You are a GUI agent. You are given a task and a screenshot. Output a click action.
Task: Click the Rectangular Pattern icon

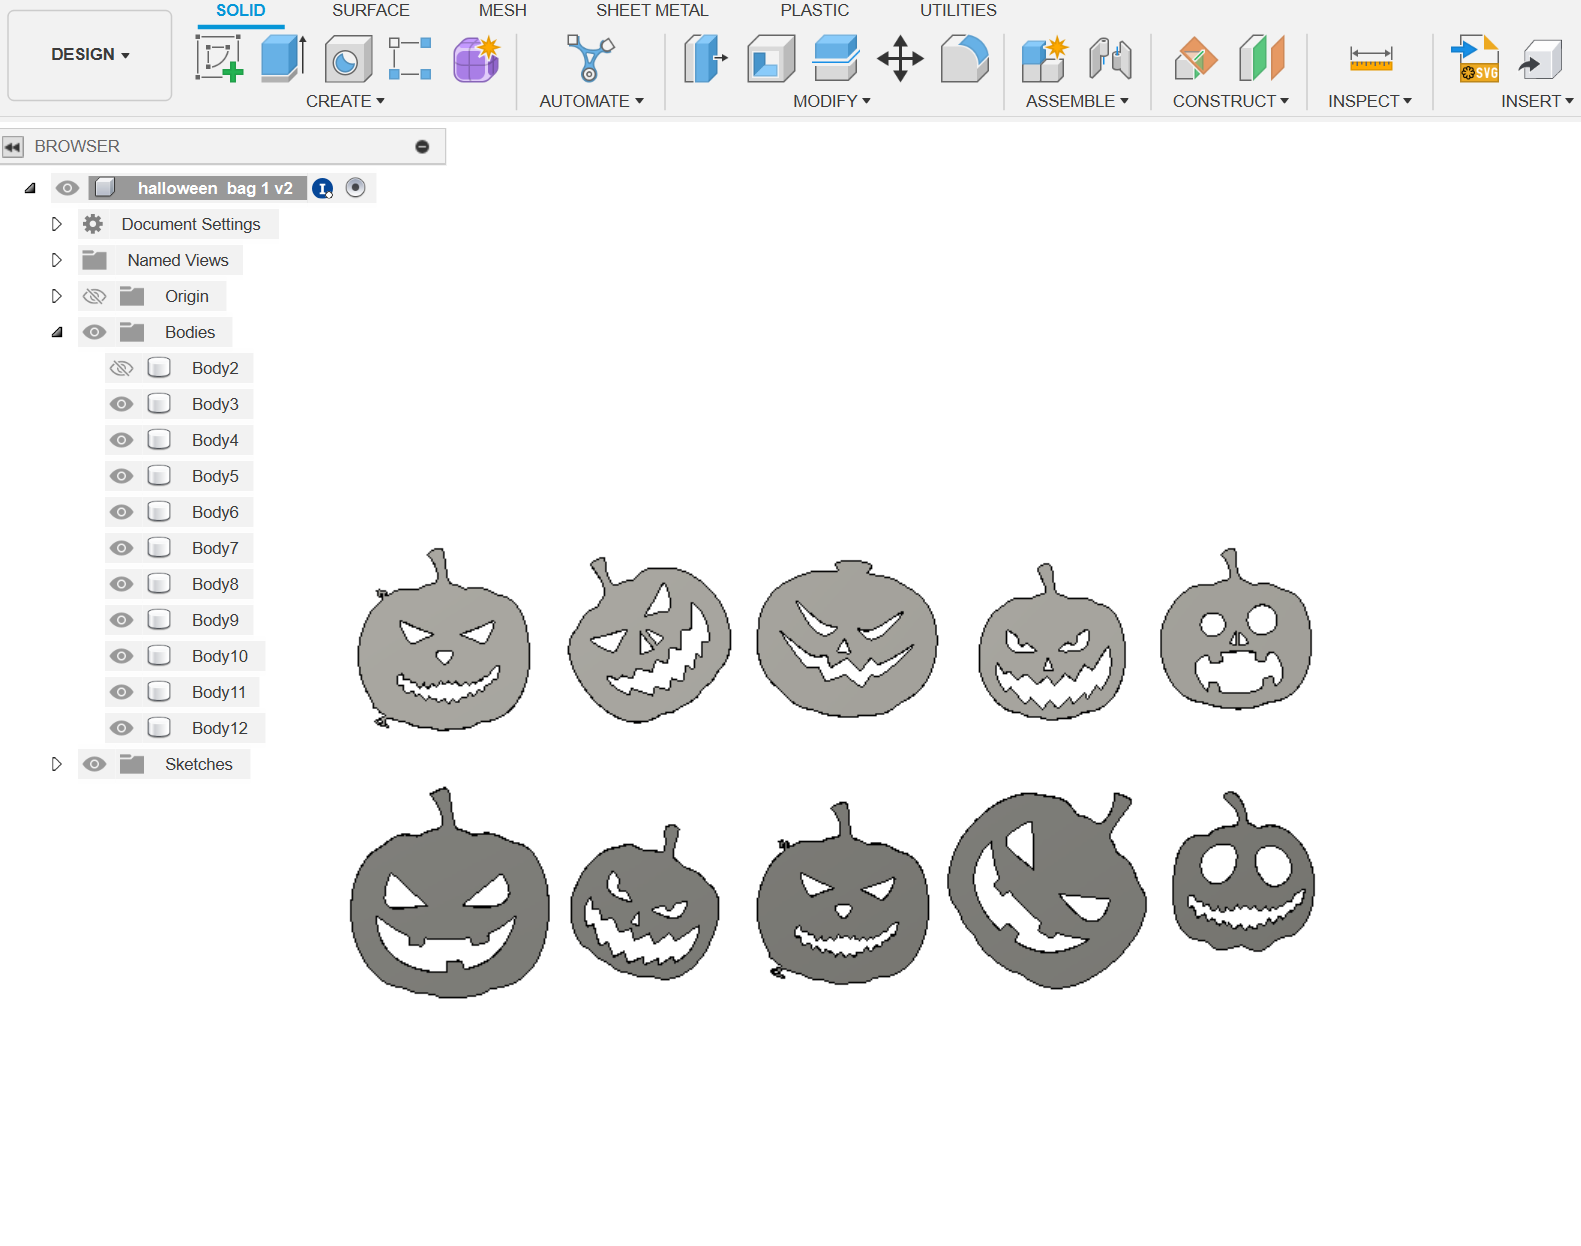point(410,59)
